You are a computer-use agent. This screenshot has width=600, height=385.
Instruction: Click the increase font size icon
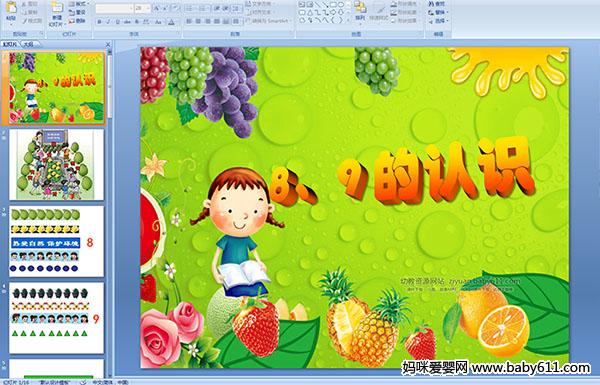pos(157,8)
